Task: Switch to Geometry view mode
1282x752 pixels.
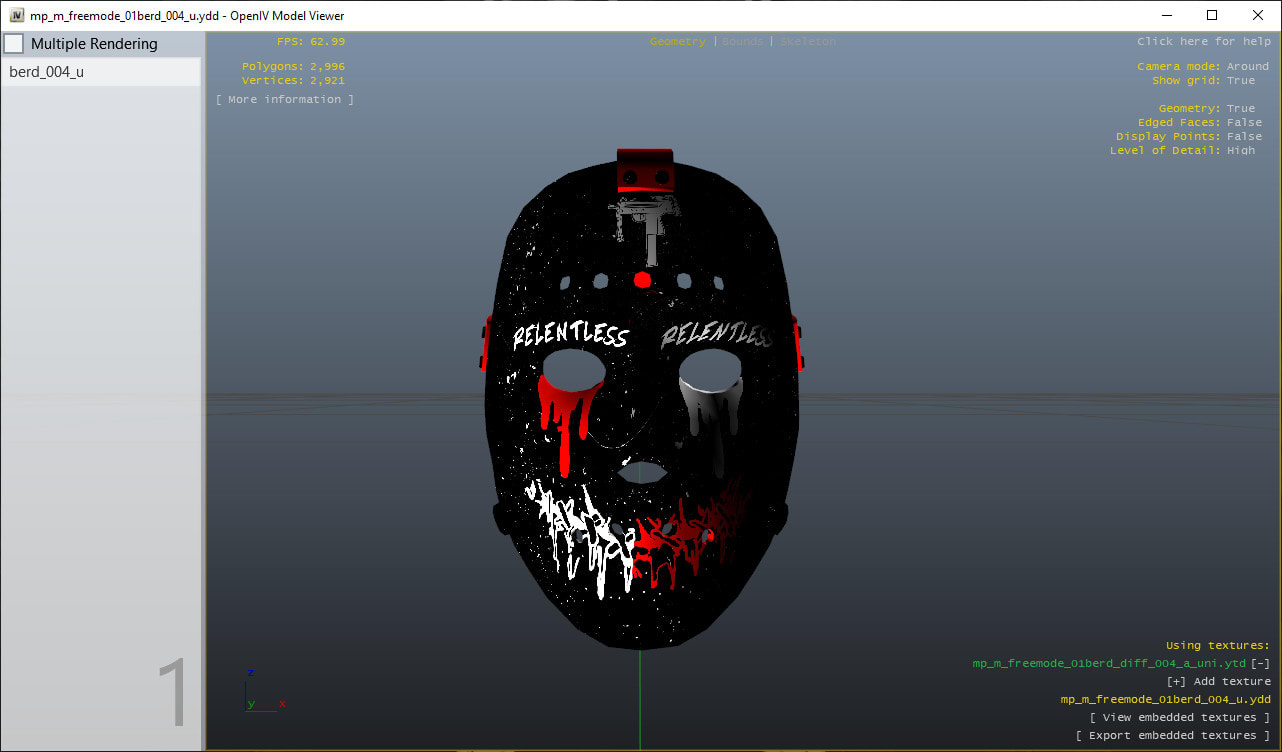Action: 677,42
